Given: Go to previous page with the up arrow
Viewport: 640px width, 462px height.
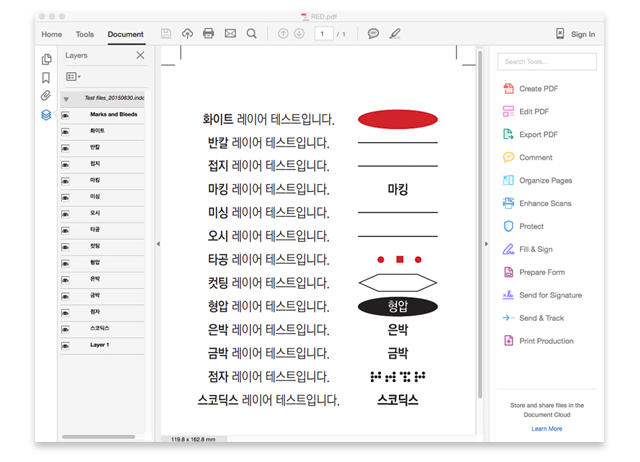Looking at the screenshot, I should click(x=283, y=33).
